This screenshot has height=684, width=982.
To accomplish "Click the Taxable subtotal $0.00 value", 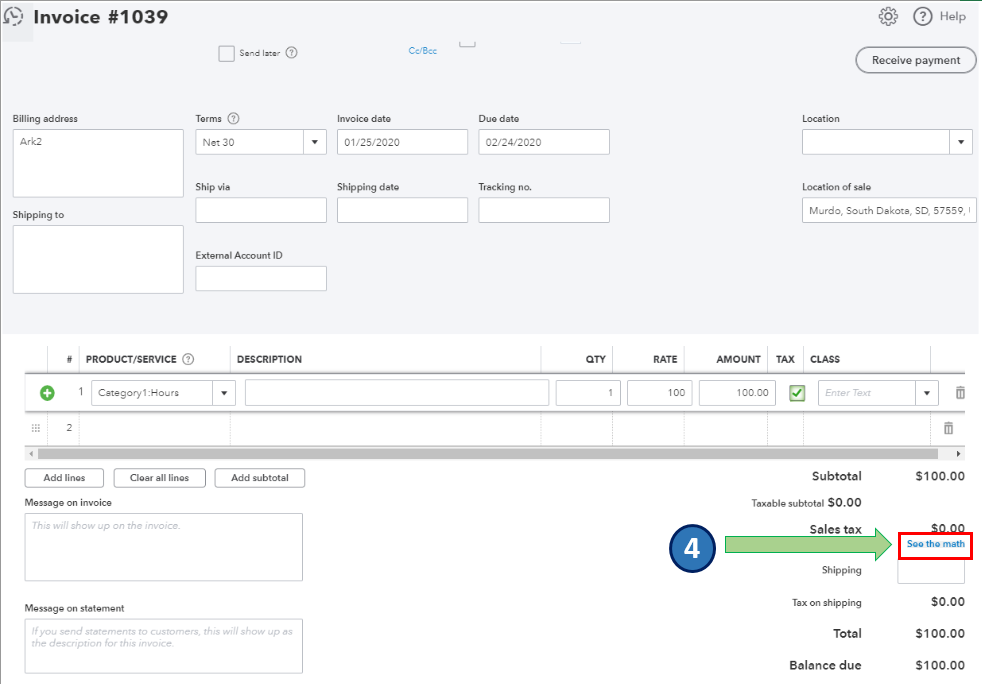I will click(844, 502).
